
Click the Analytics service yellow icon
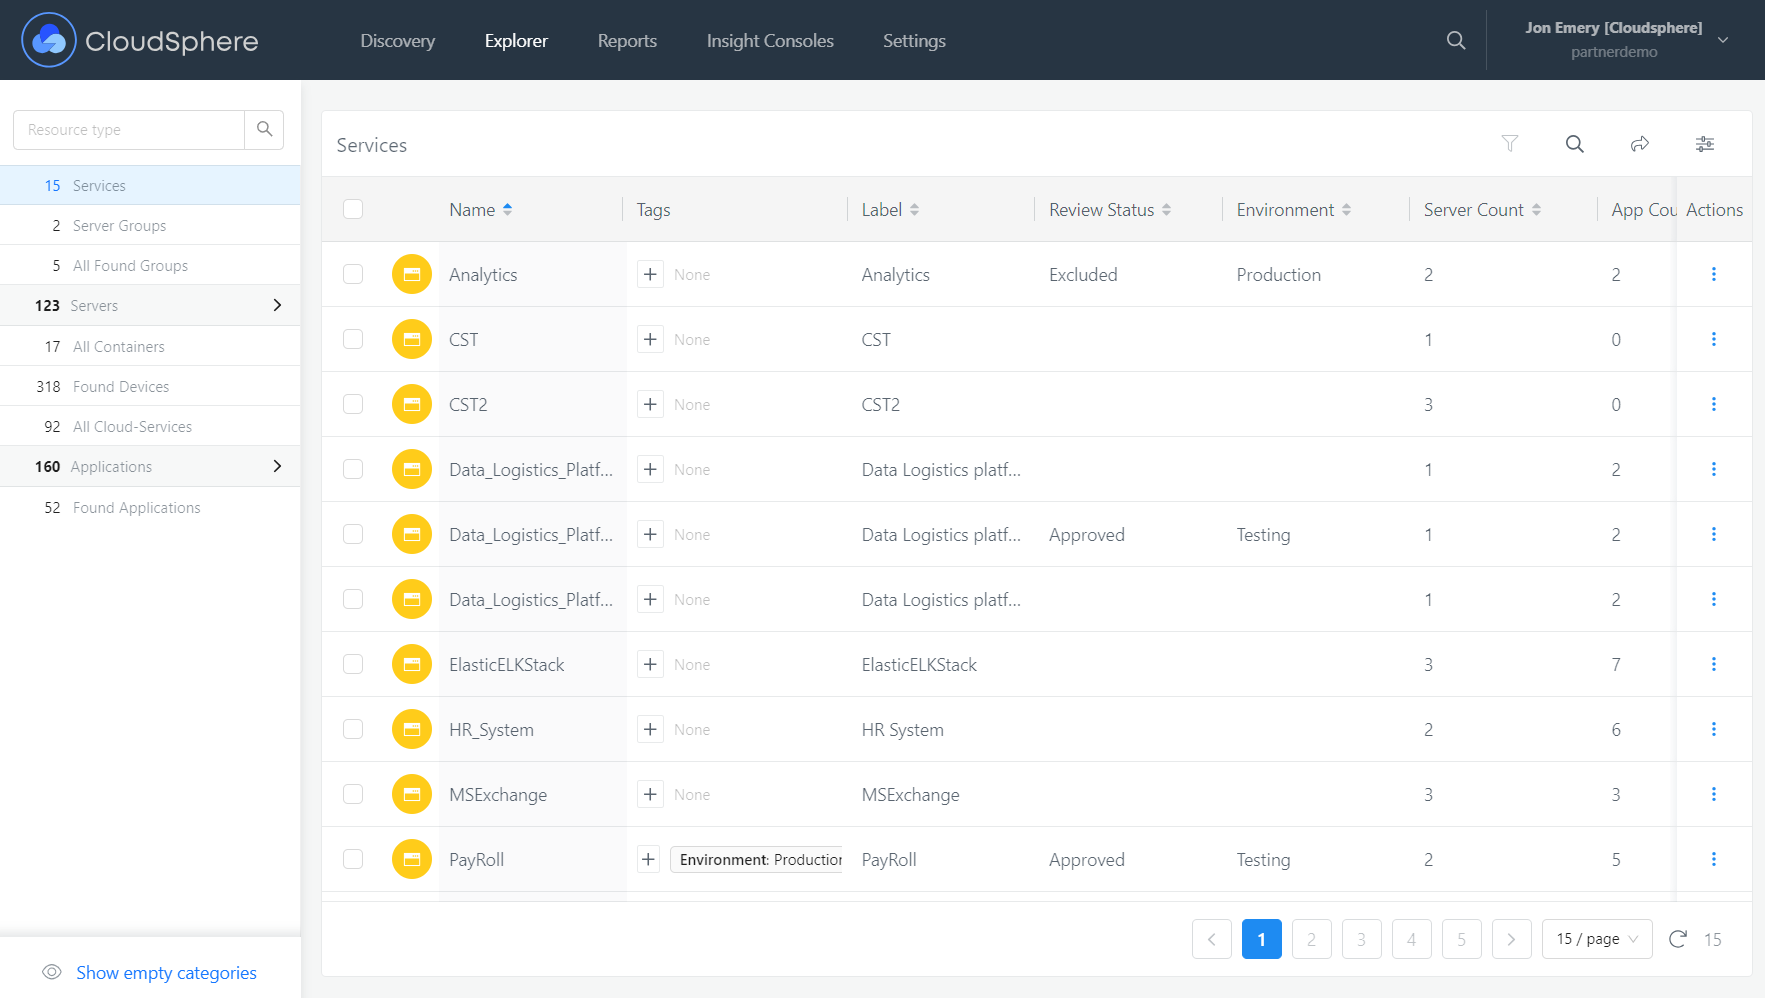click(411, 274)
